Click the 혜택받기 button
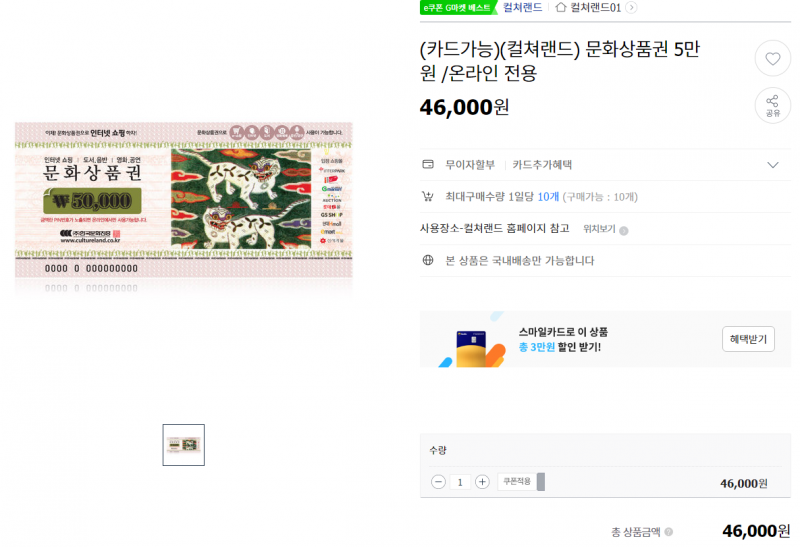The image size is (800, 547). click(748, 339)
